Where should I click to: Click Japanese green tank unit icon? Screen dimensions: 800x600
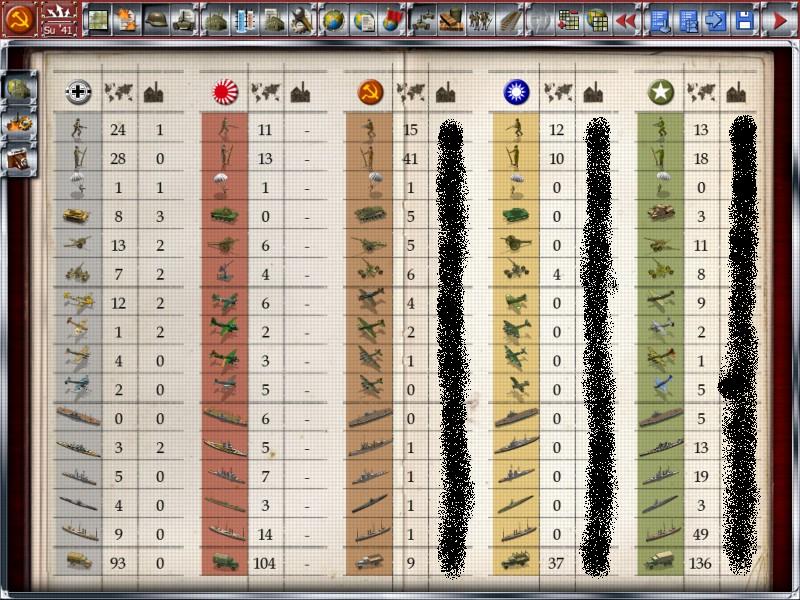[224, 215]
